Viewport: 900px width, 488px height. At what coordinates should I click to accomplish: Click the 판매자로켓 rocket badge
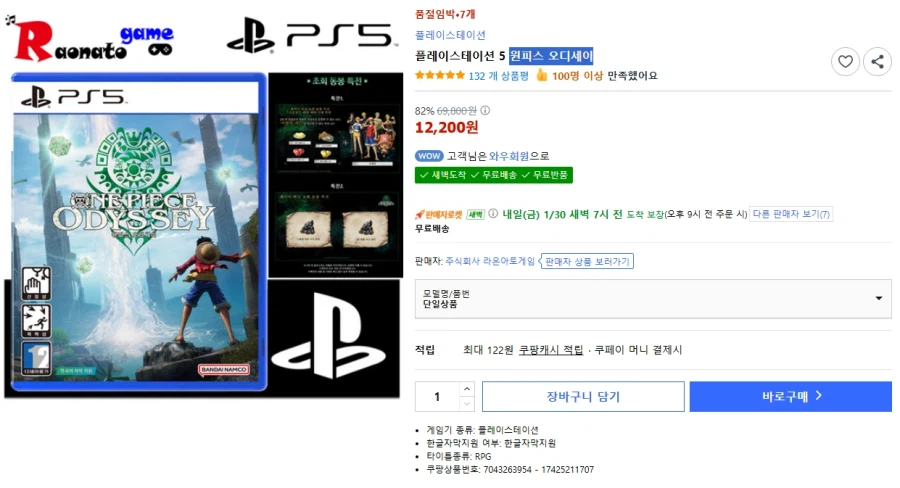[439, 215]
